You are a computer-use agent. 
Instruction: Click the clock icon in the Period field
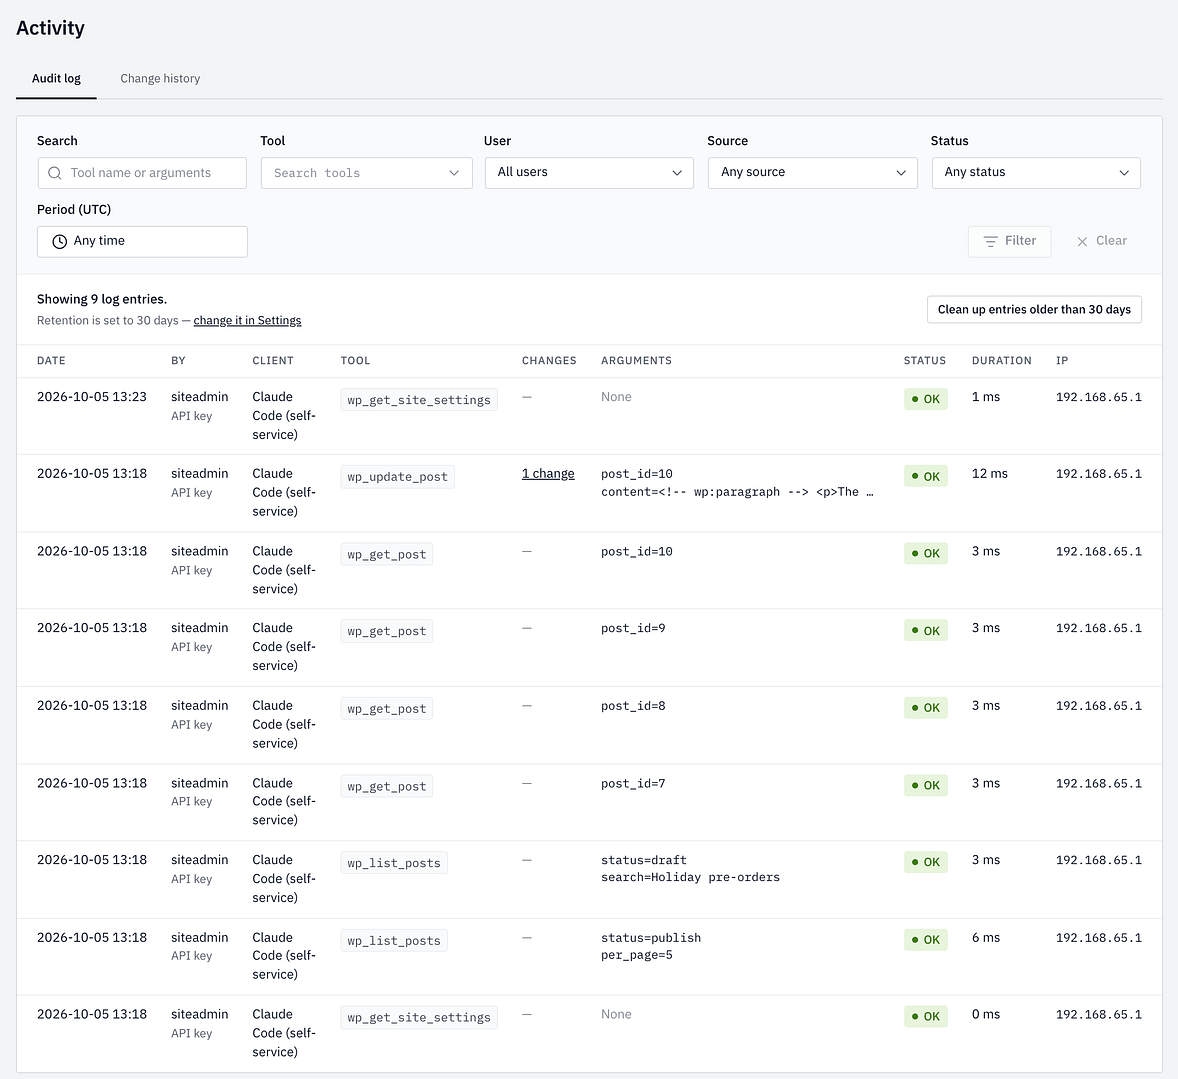[x=59, y=241]
